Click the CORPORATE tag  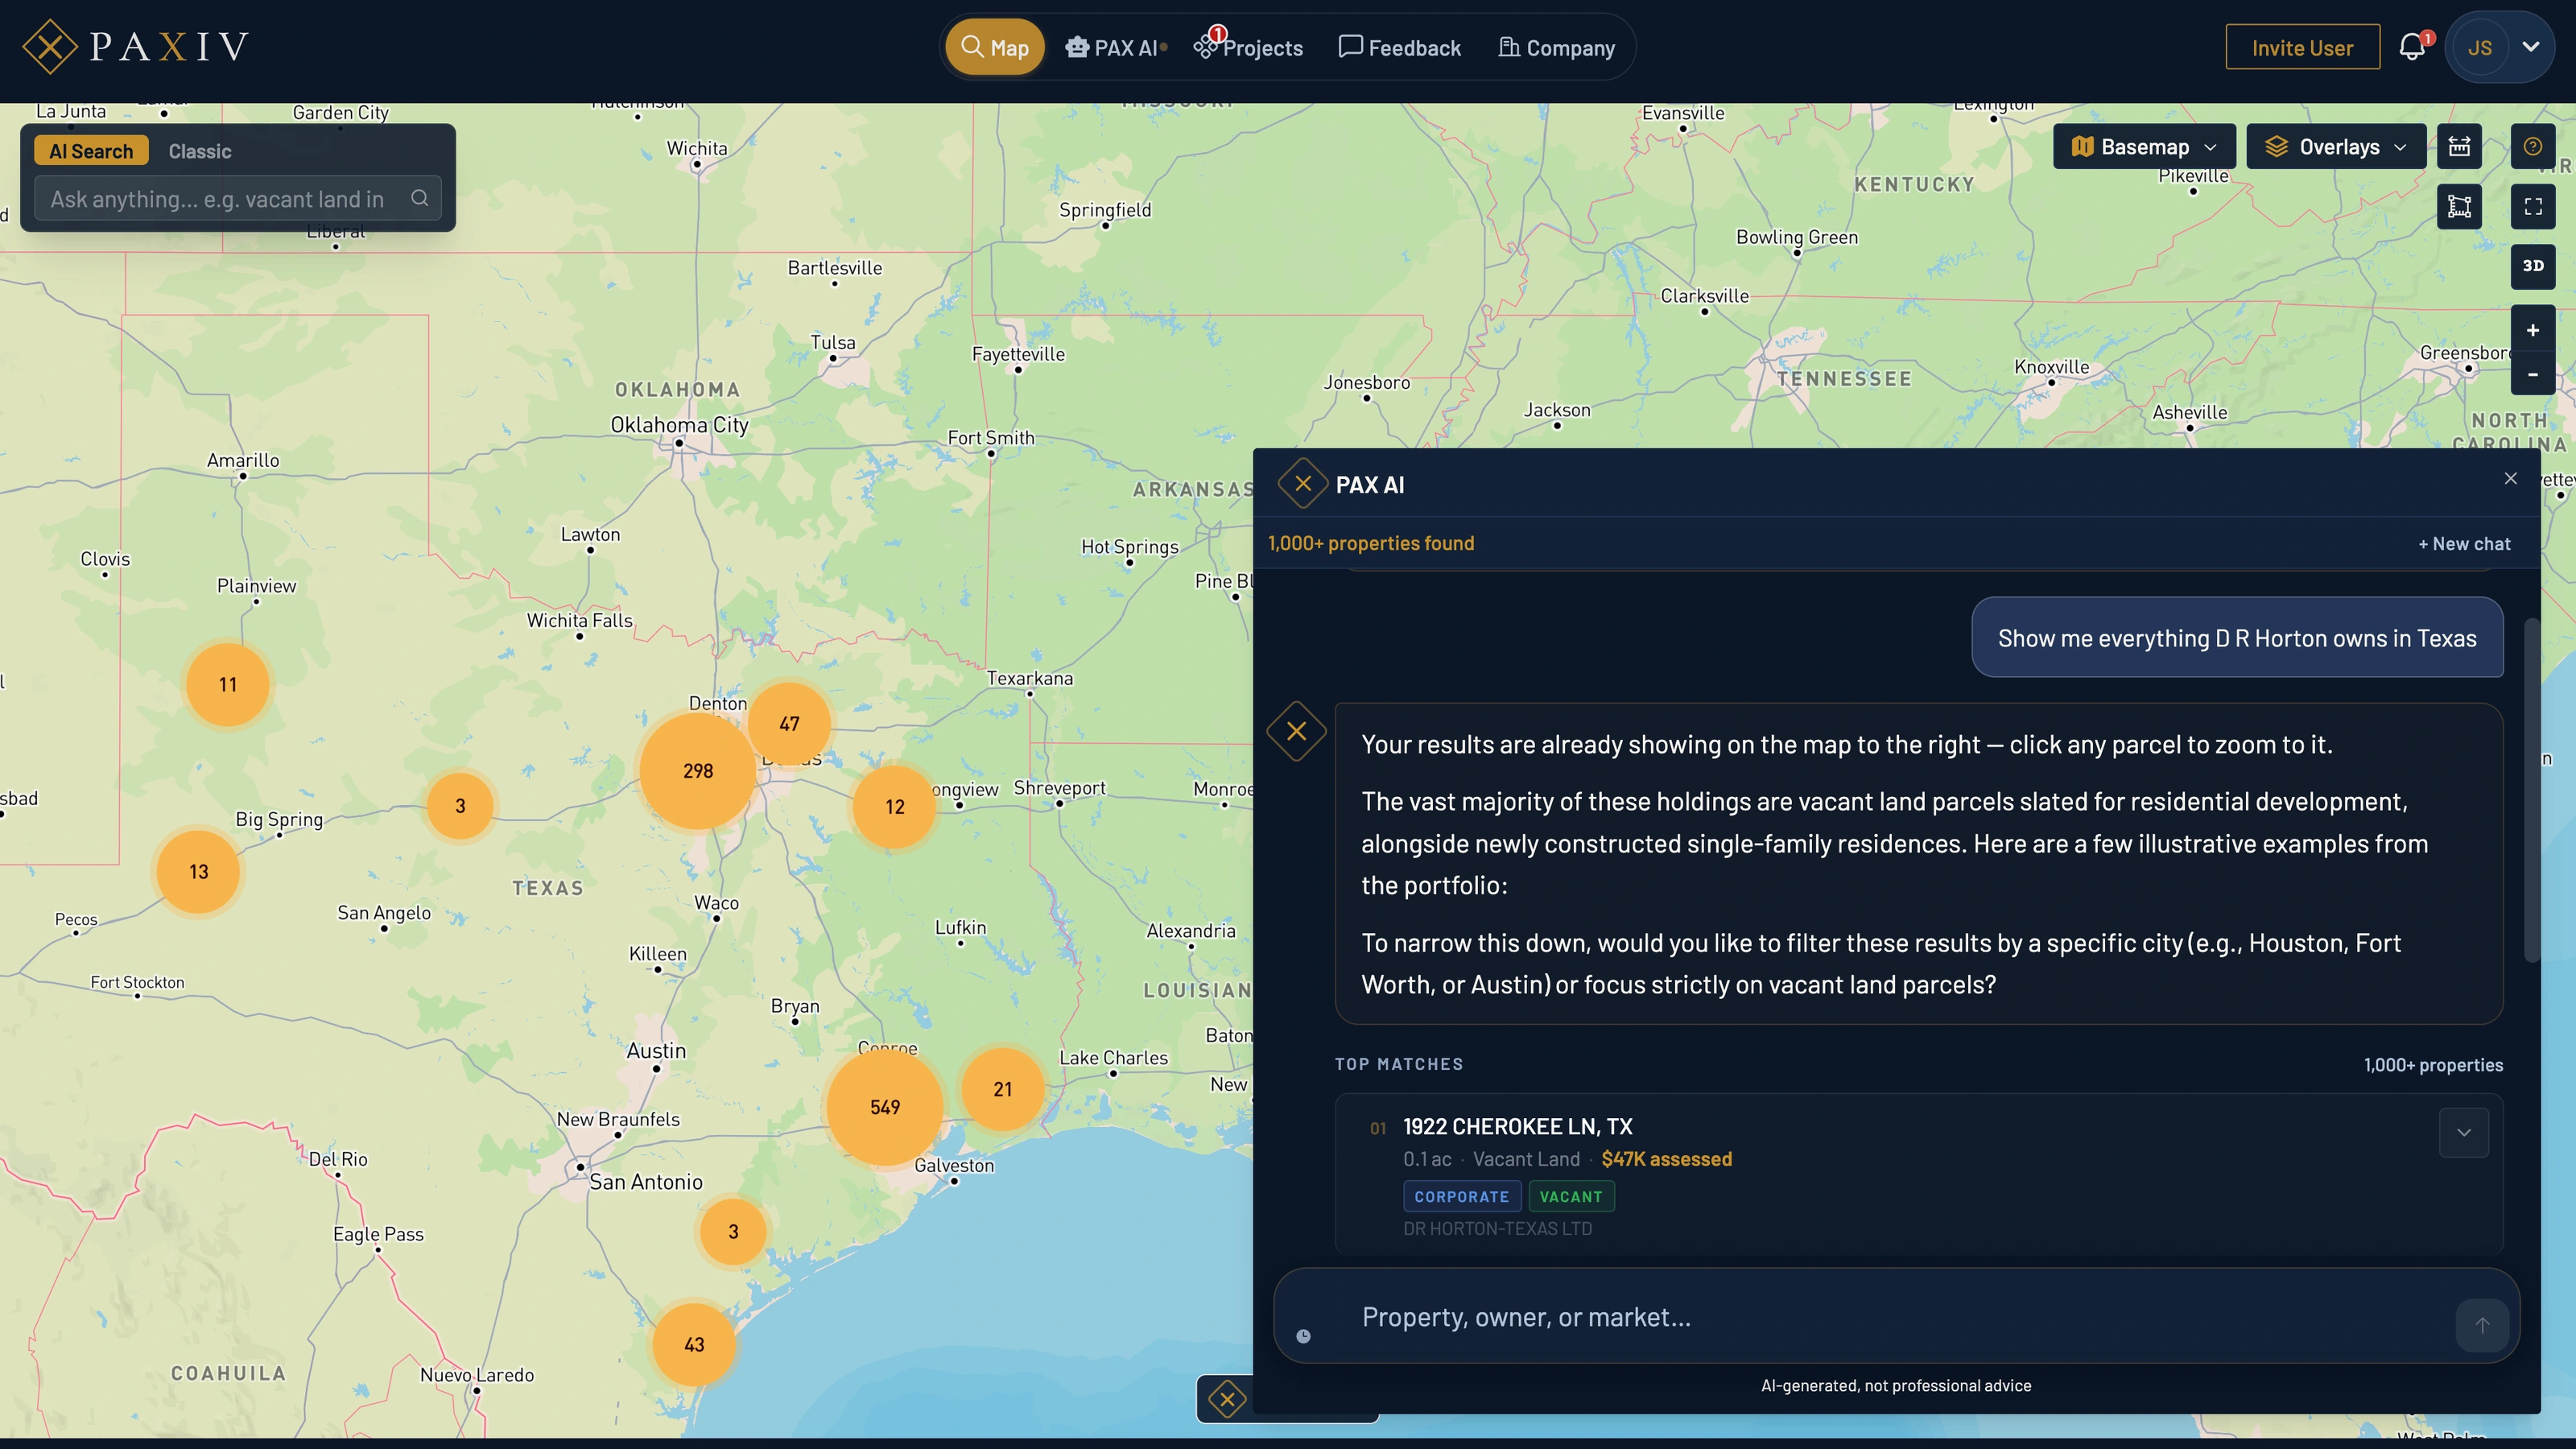pyautogui.click(x=1461, y=1197)
